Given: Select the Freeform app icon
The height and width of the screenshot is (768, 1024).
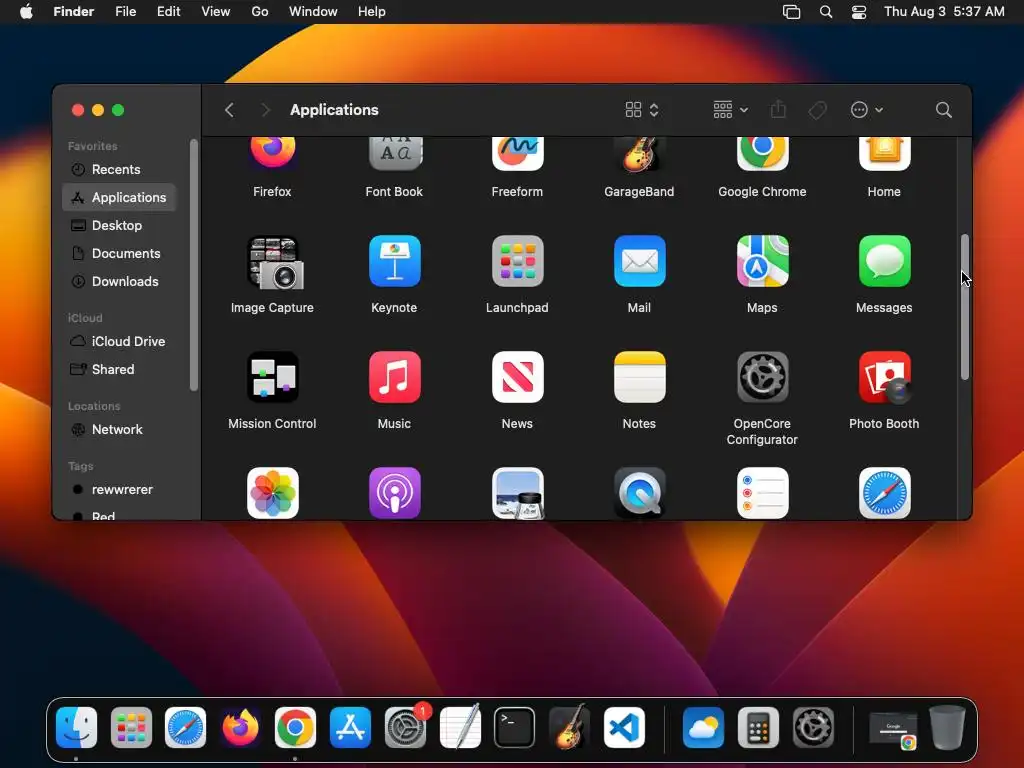Looking at the screenshot, I should (x=517, y=153).
